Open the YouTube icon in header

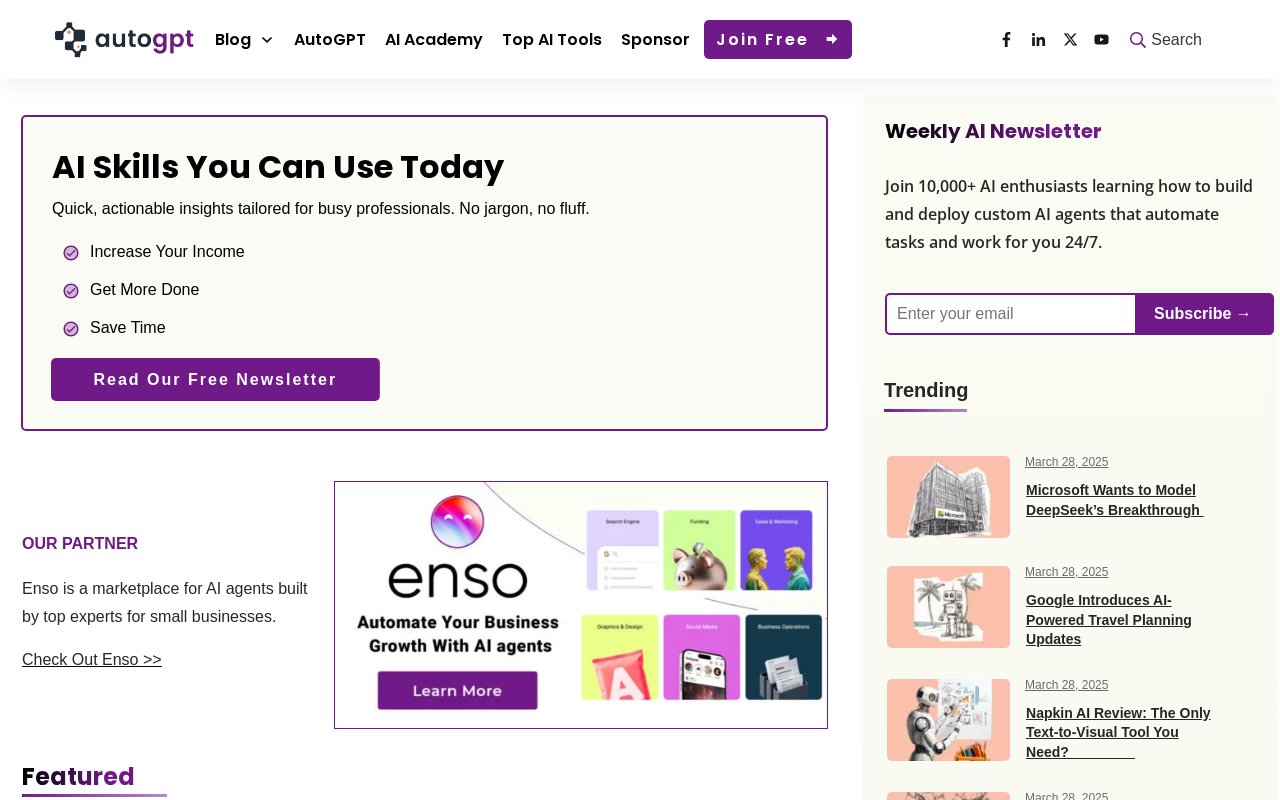1101,40
